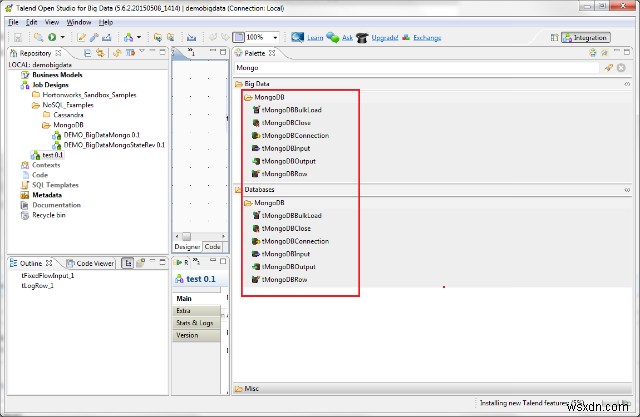Screen dimensions: 640x417
Task: Switch to the Designer editor tab
Action: pos(187,246)
